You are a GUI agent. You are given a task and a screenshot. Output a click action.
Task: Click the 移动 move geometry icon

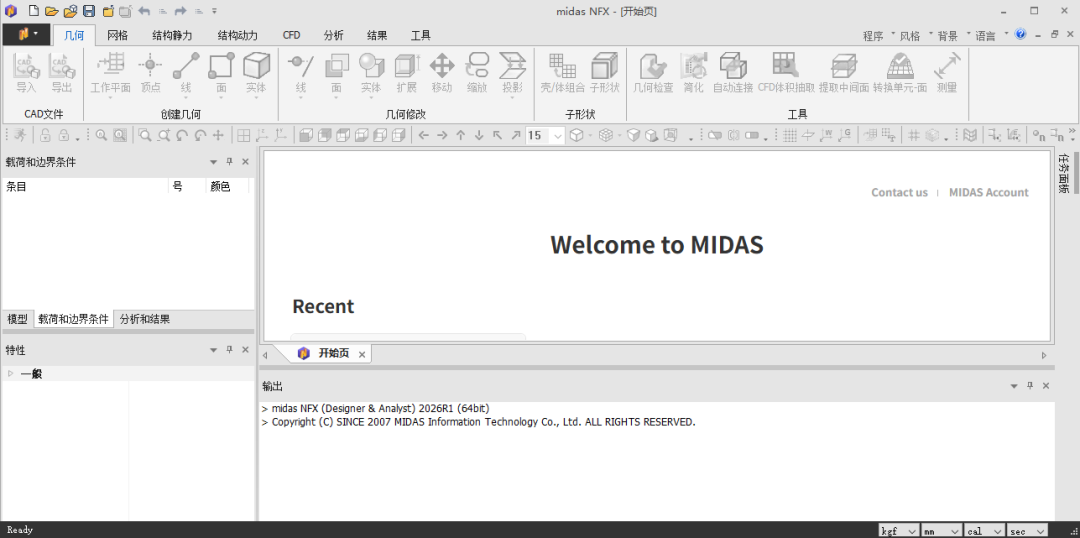442,74
